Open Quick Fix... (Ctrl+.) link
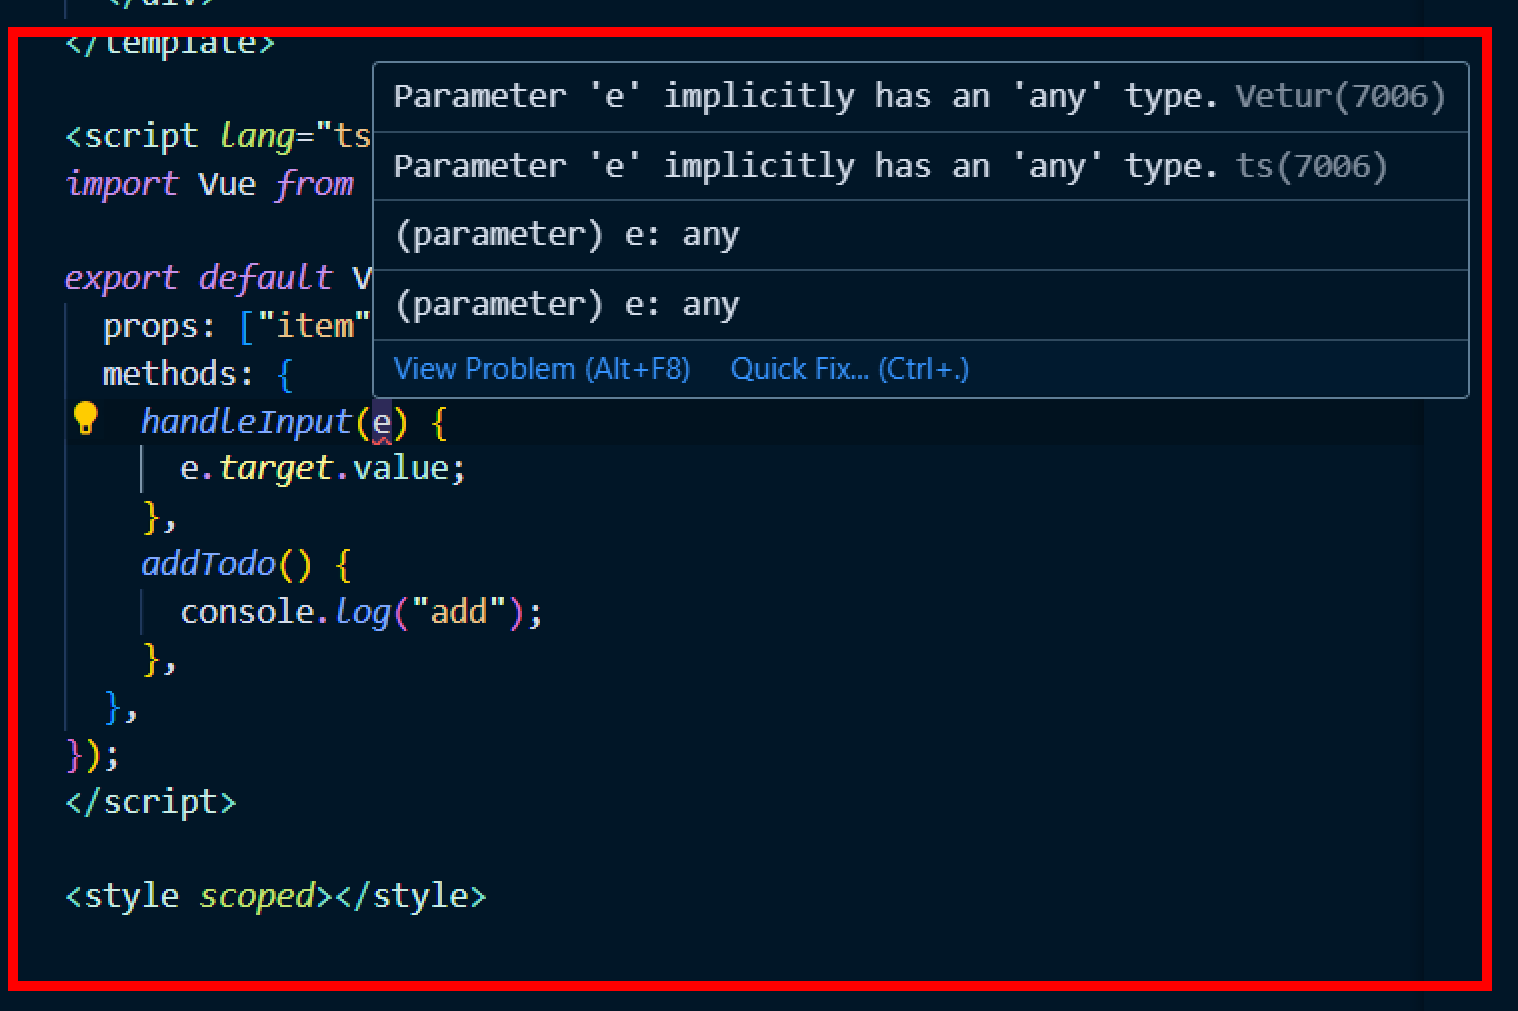 tap(850, 369)
